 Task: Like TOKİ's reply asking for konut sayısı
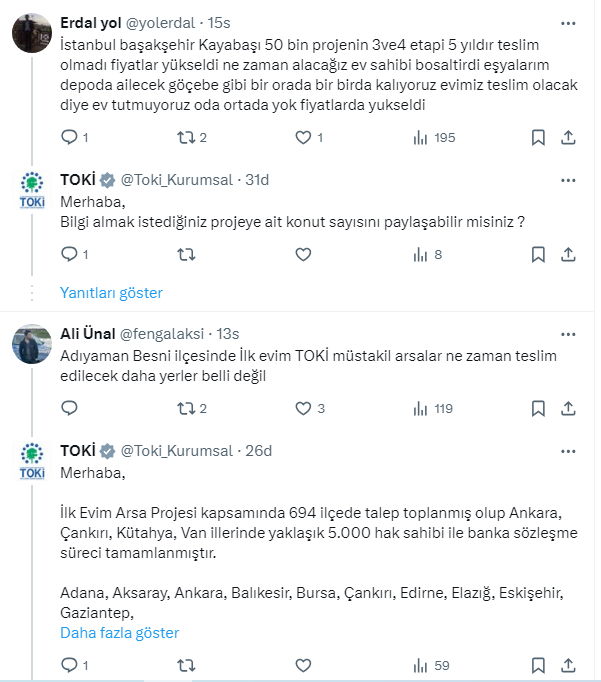303,255
